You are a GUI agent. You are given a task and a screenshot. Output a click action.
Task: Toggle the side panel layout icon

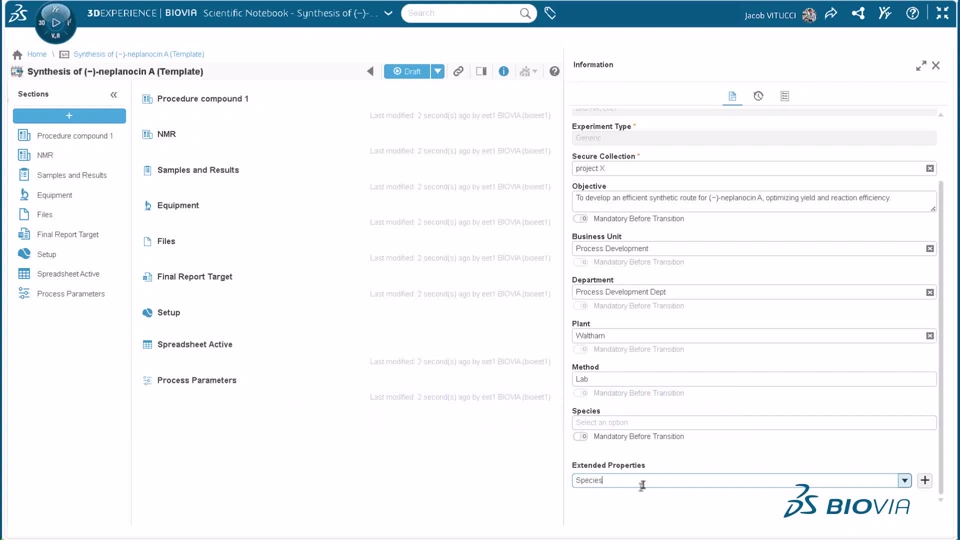(x=481, y=72)
